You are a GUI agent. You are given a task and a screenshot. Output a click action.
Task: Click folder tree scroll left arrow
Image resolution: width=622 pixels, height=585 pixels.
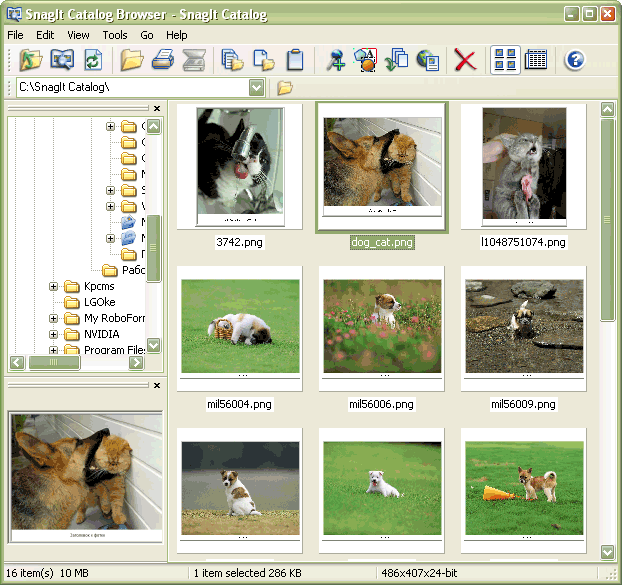point(17,362)
